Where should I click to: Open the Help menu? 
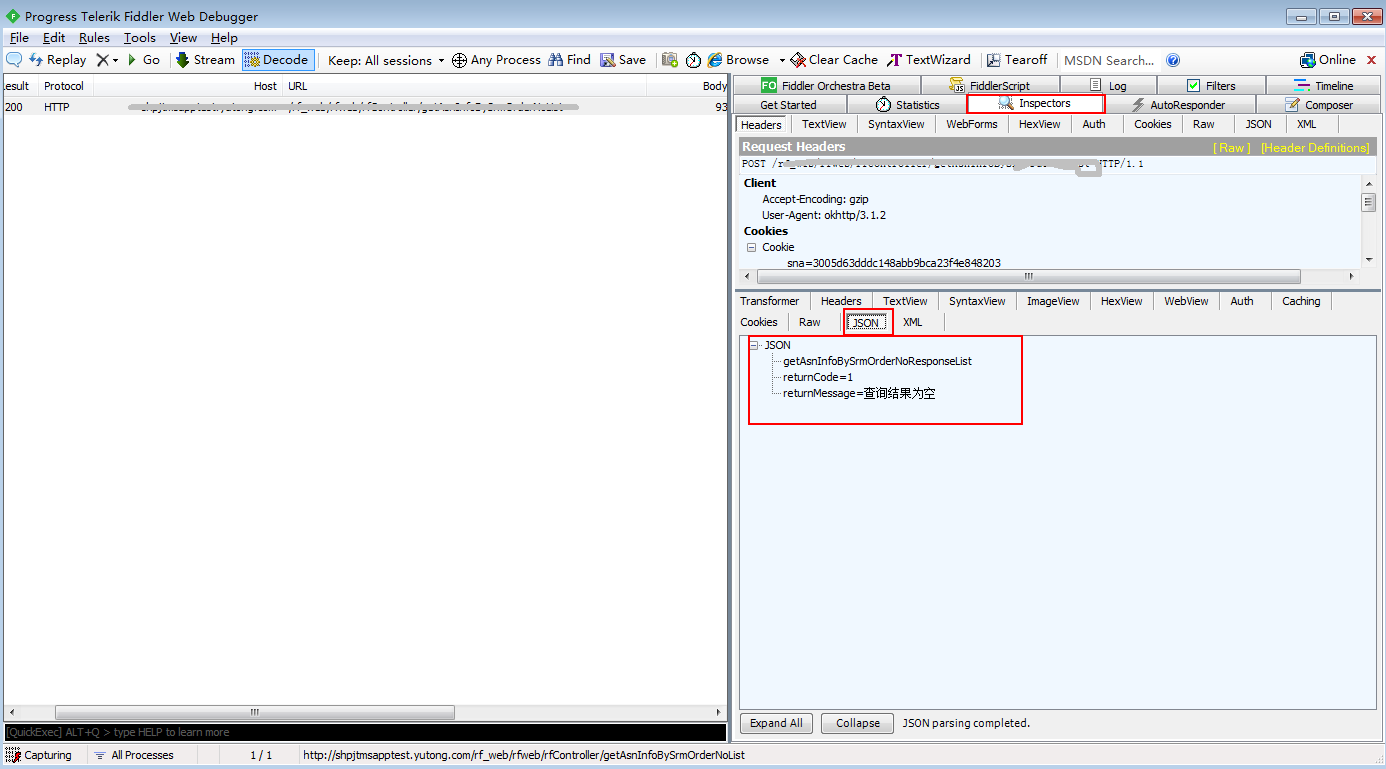tap(224, 38)
